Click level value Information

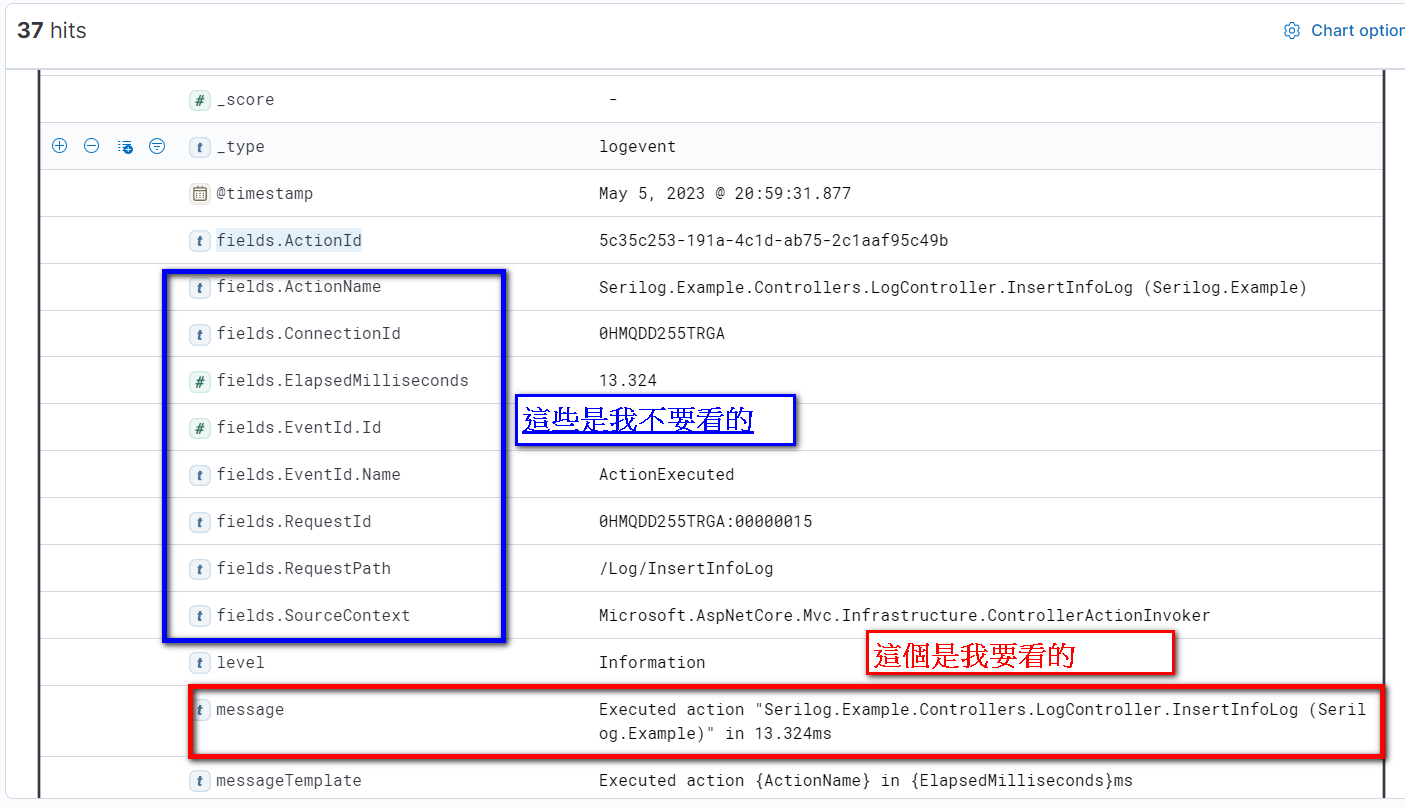click(x=652, y=663)
